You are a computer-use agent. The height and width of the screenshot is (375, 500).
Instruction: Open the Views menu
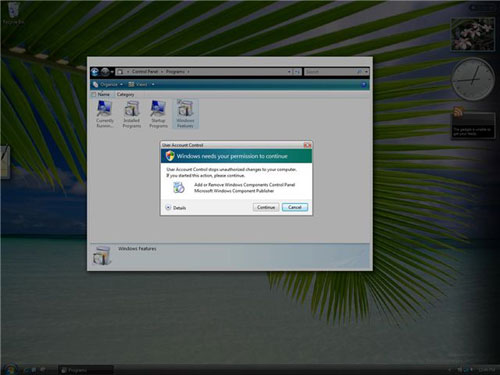138,84
